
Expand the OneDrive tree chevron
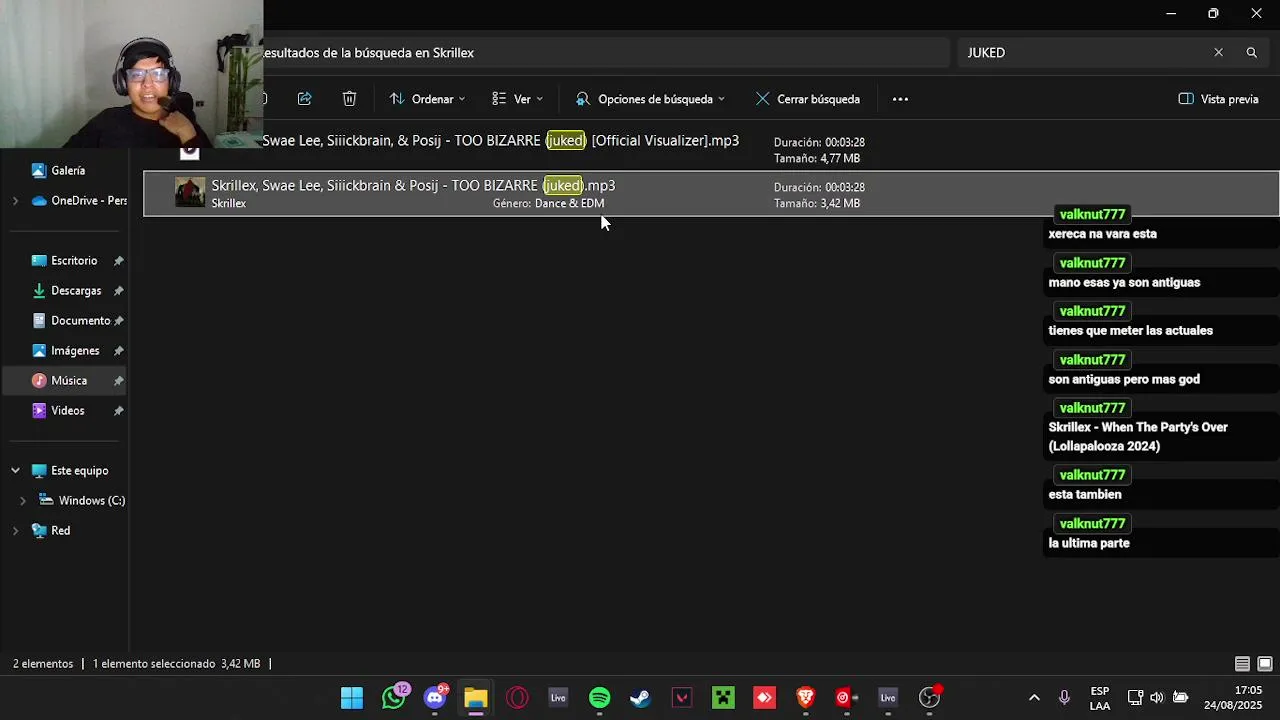(x=15, y=201)
